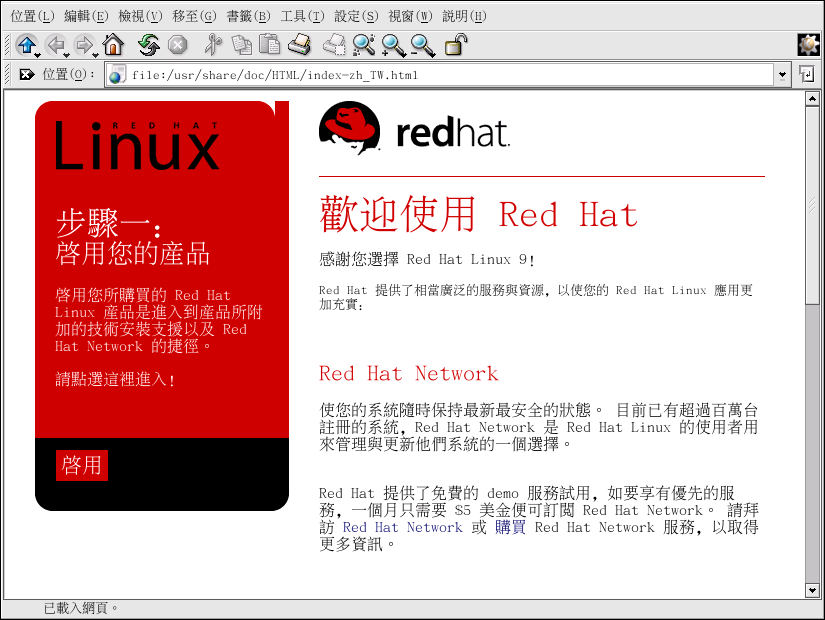The height and width of the screenshot is (620, 825).
Task: Click the Up directory arrow icon
Action: pos(26,45)
